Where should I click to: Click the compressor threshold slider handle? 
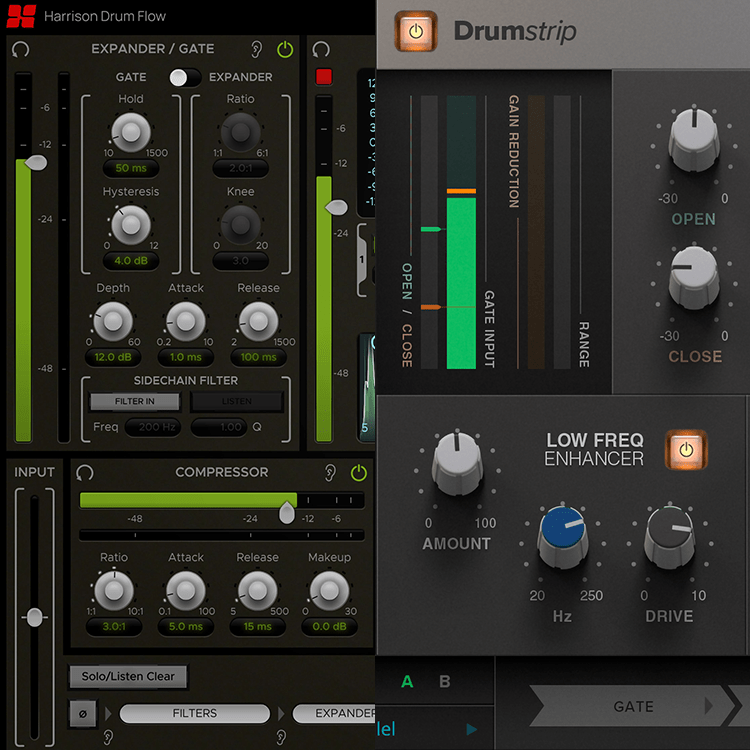click(x=287, y=513)
